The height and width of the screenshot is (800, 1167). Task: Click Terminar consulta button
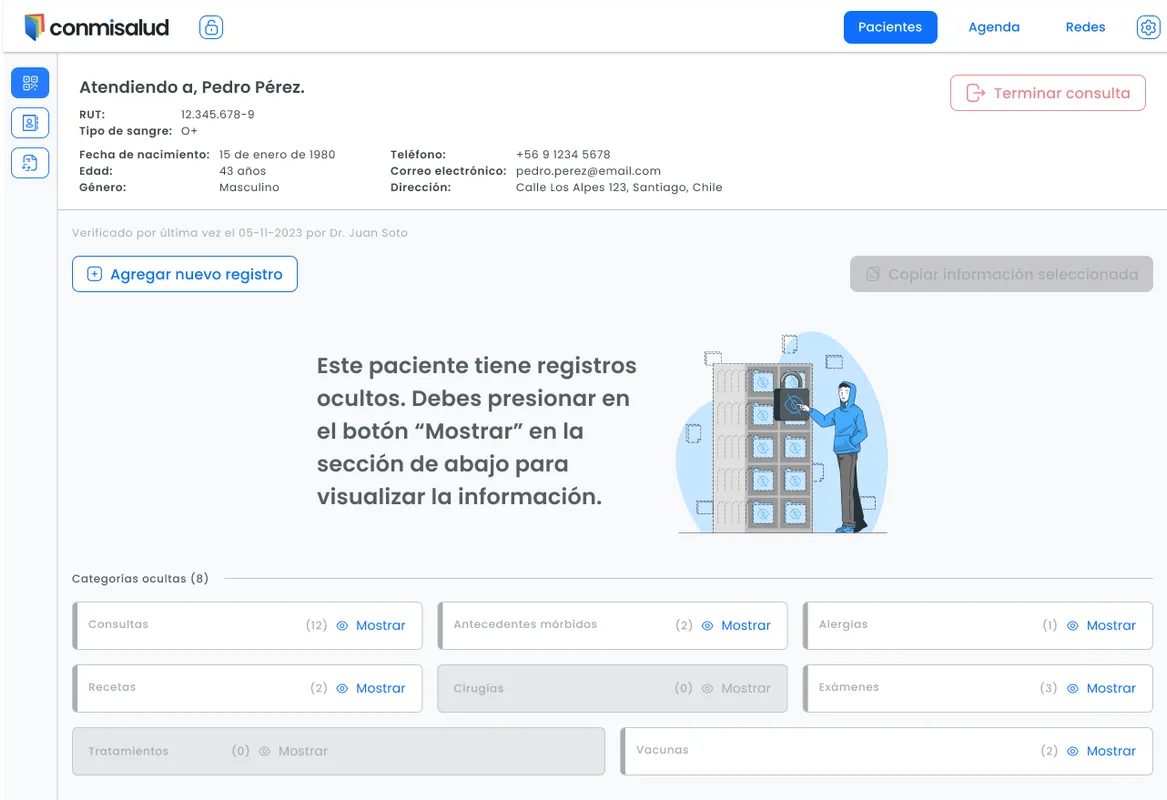[1047, 93]
